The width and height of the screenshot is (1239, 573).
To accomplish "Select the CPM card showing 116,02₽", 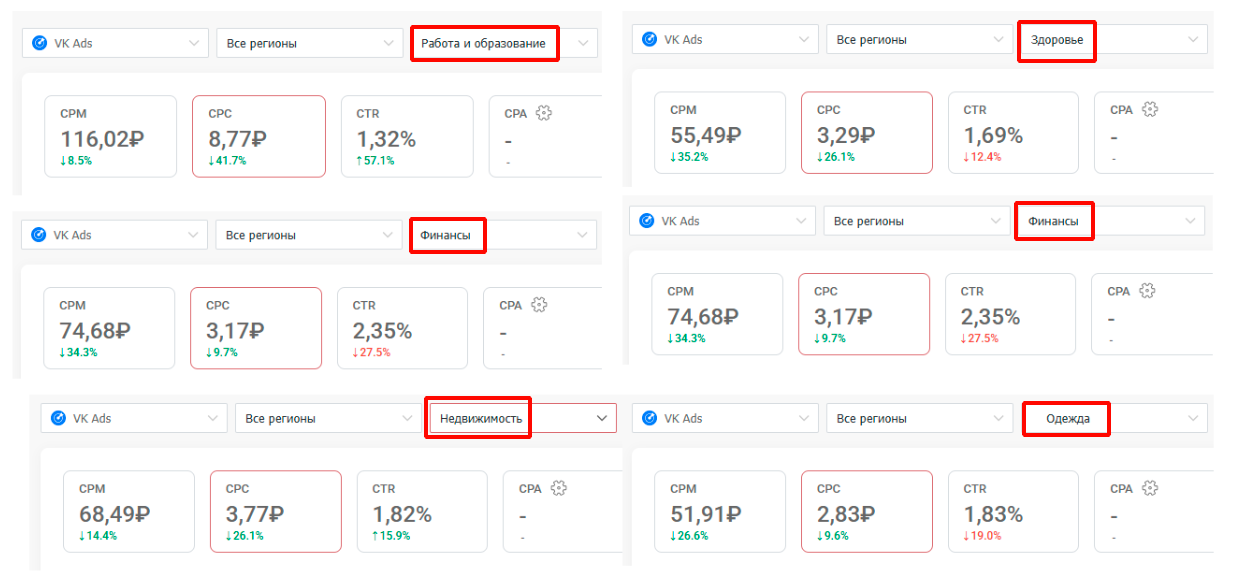I will click(x=111, y=136).
